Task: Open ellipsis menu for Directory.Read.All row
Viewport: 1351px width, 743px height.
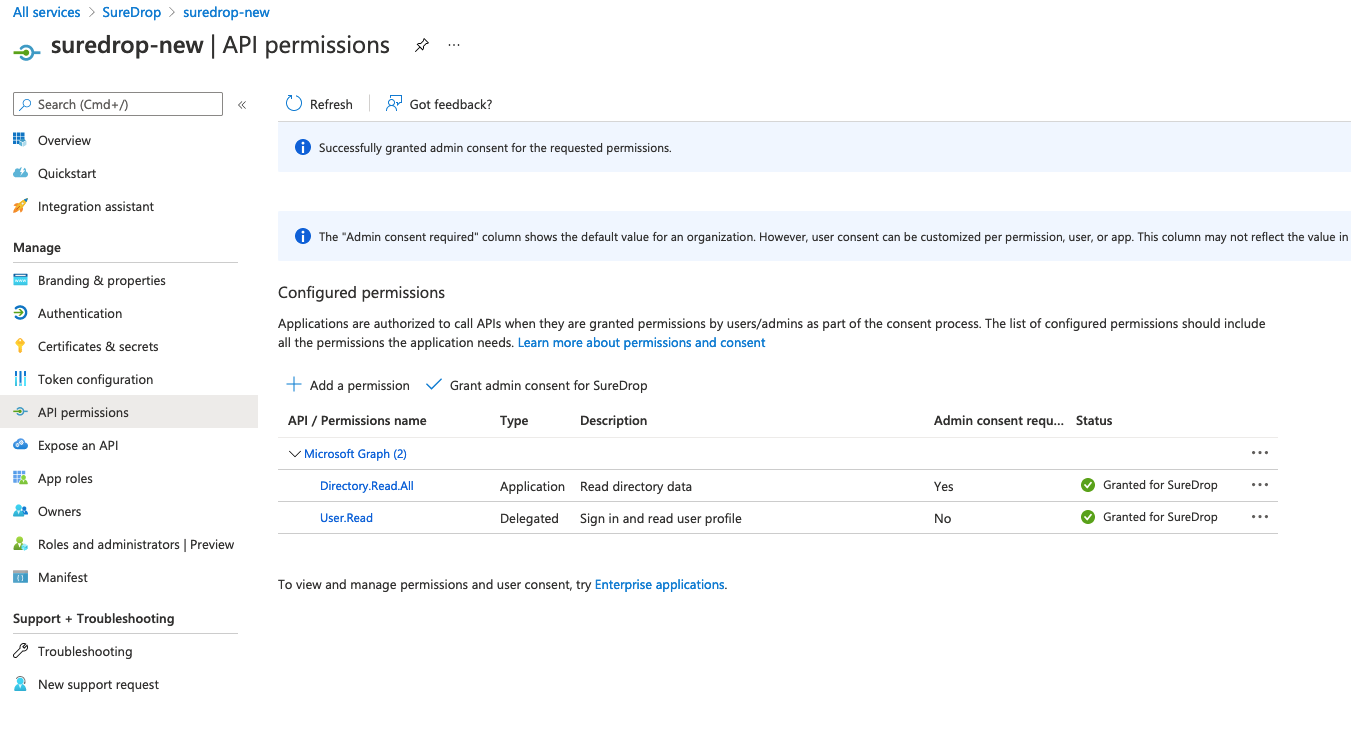Action: point(1260,485)
